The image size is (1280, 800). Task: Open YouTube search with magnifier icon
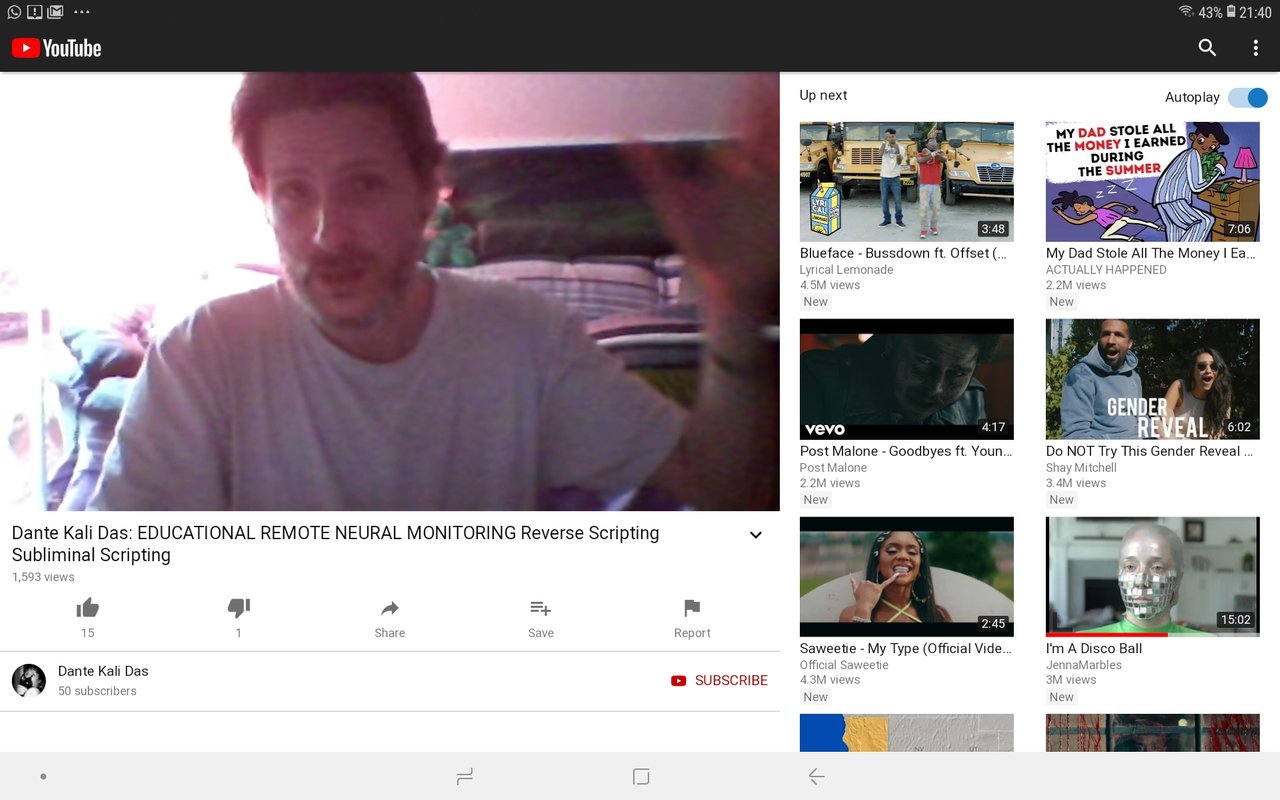pos(1207,48)
